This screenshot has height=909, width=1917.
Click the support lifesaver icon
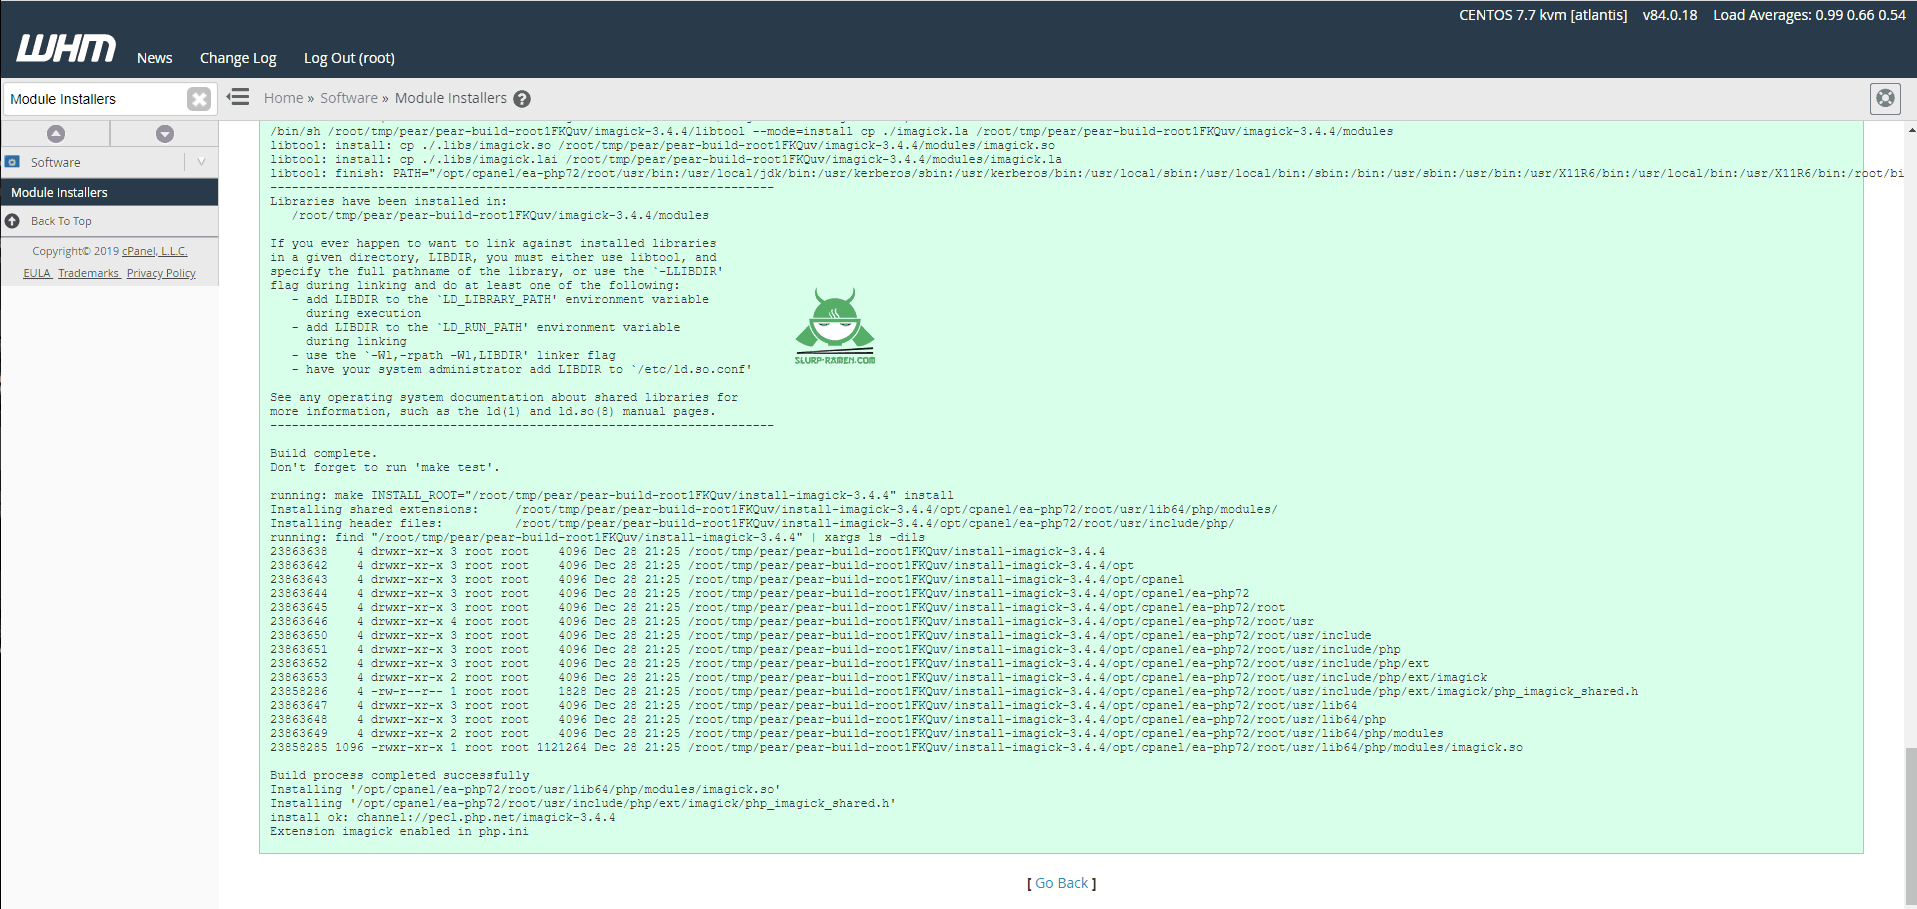click(x=1885, y=98)
